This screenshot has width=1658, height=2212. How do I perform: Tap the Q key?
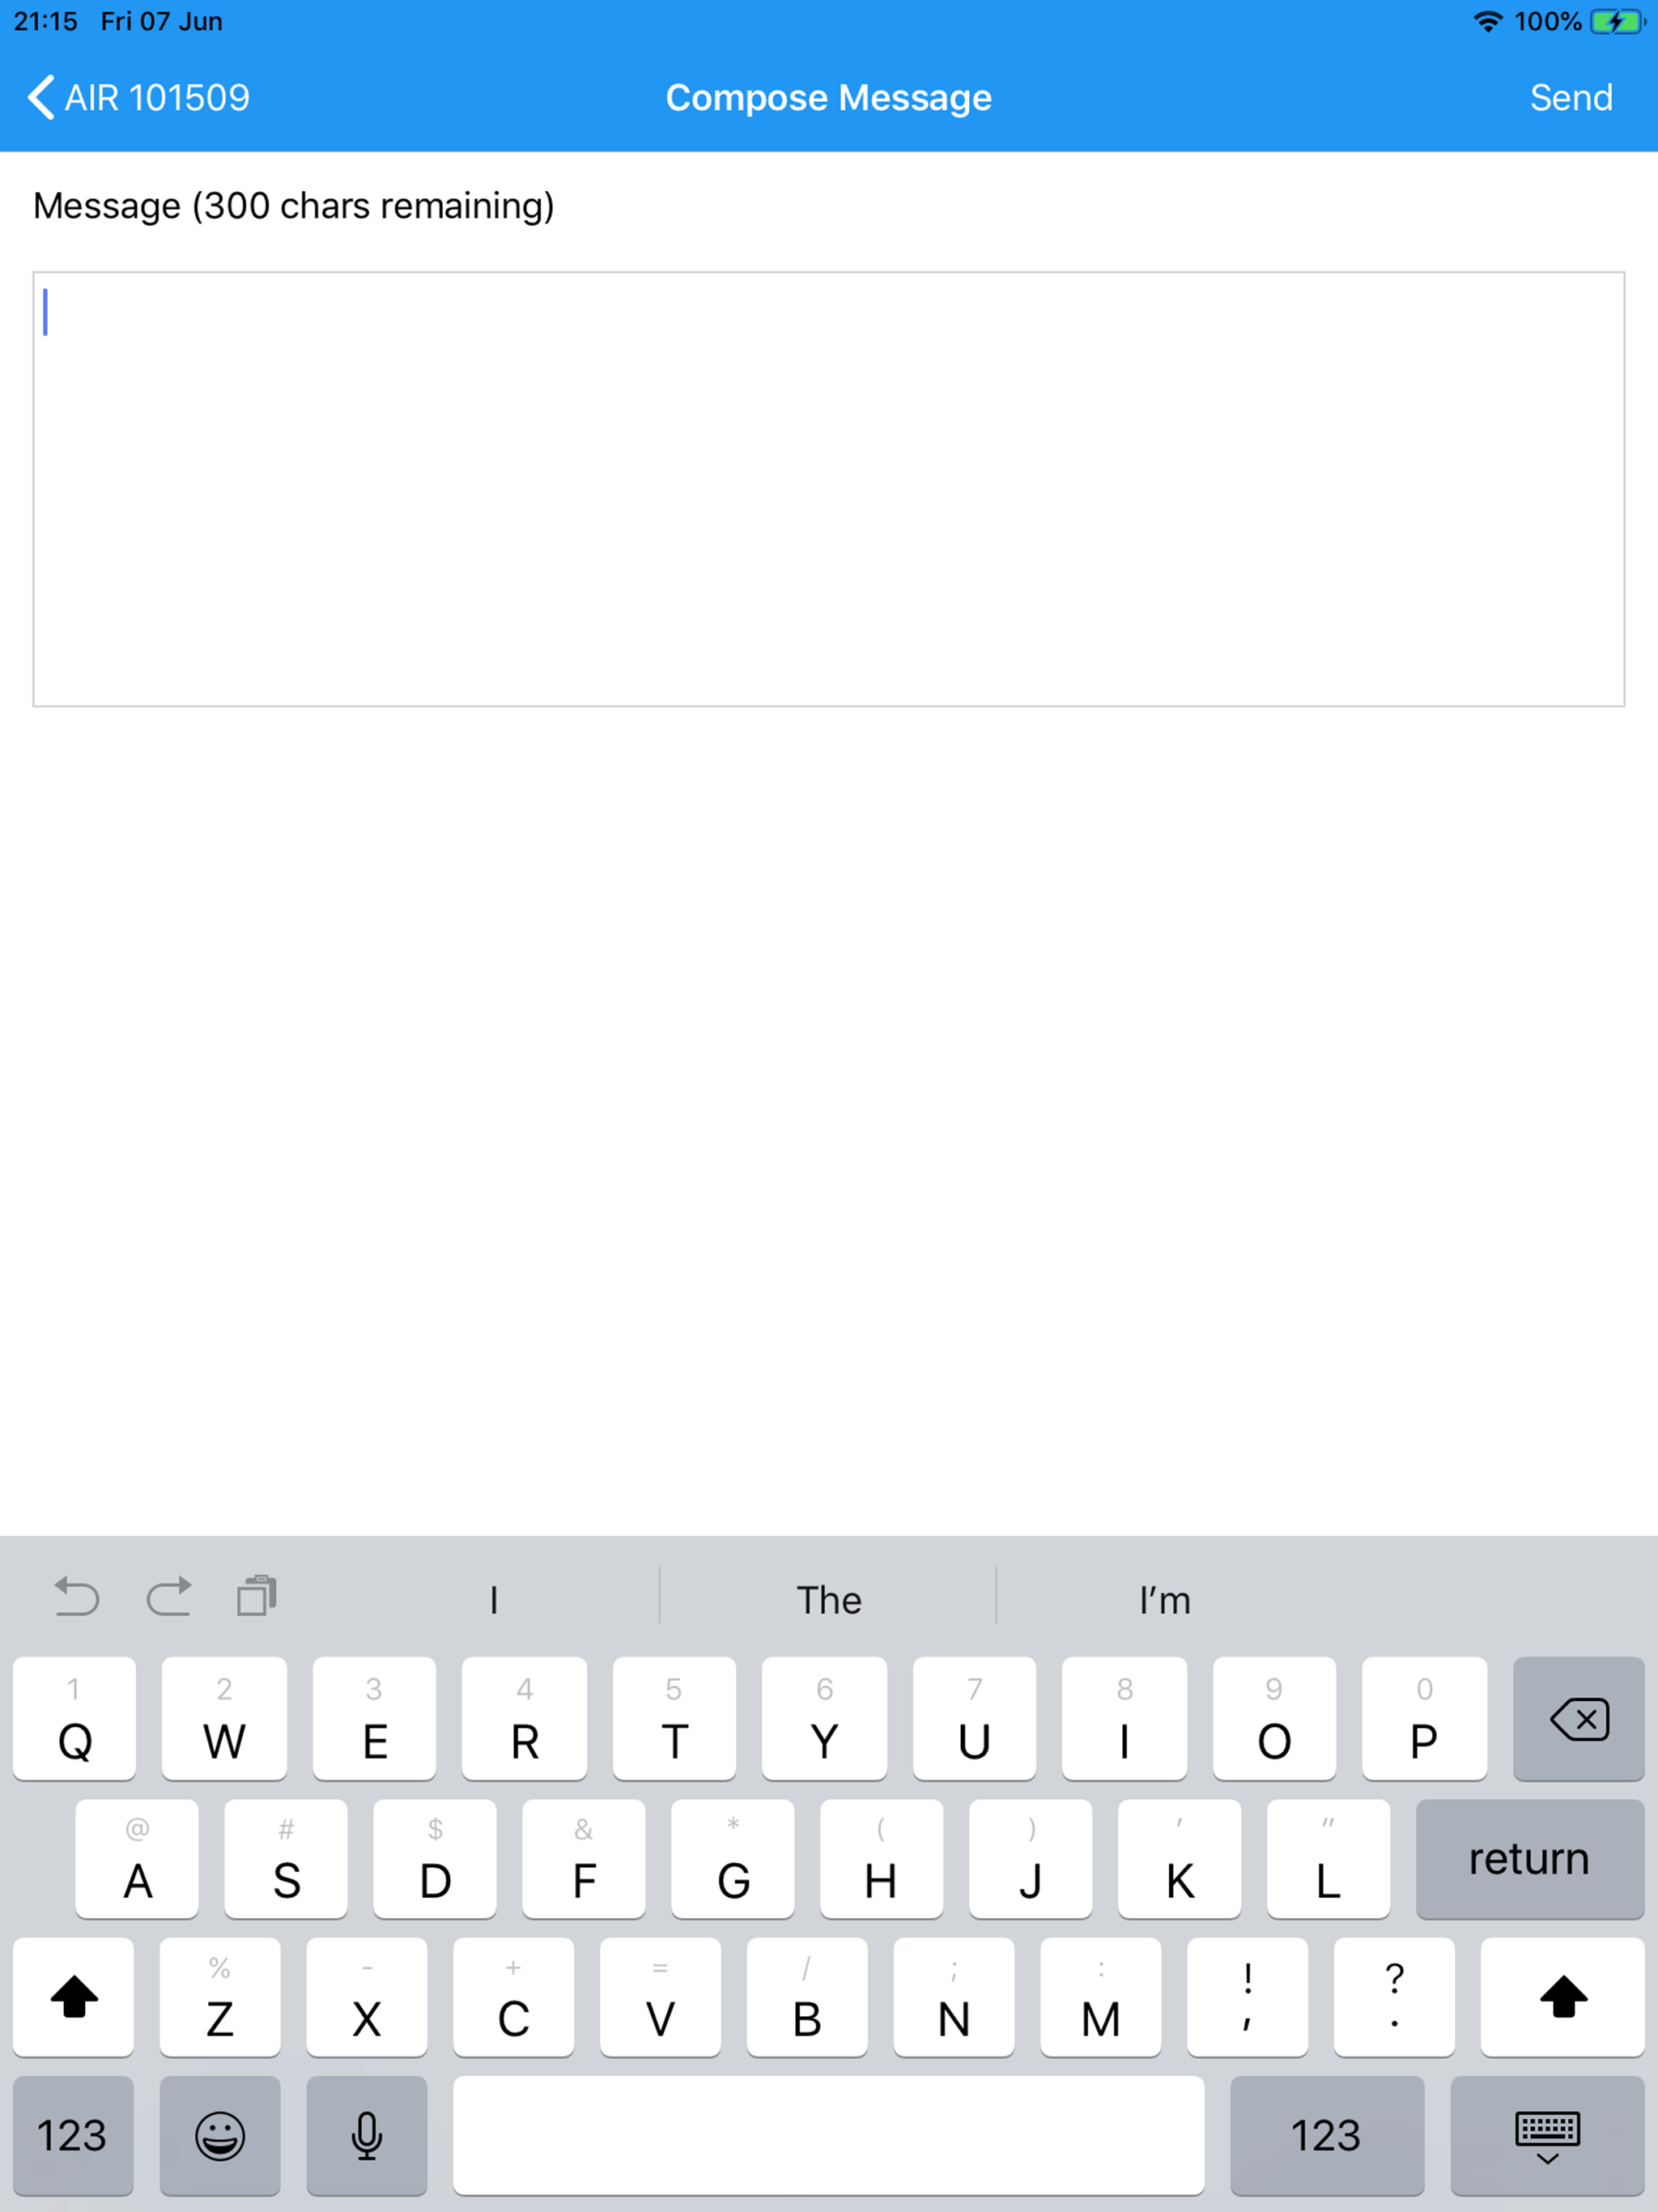coord(74,1719)
